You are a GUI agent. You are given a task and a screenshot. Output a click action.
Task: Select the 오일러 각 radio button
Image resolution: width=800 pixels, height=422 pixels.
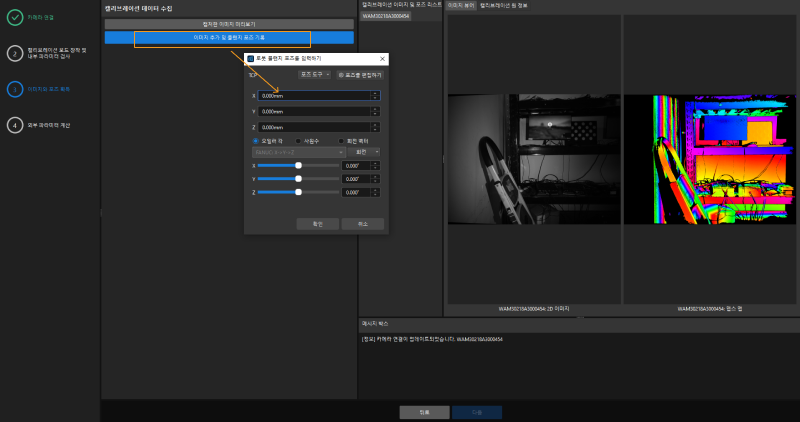point(255,141)
